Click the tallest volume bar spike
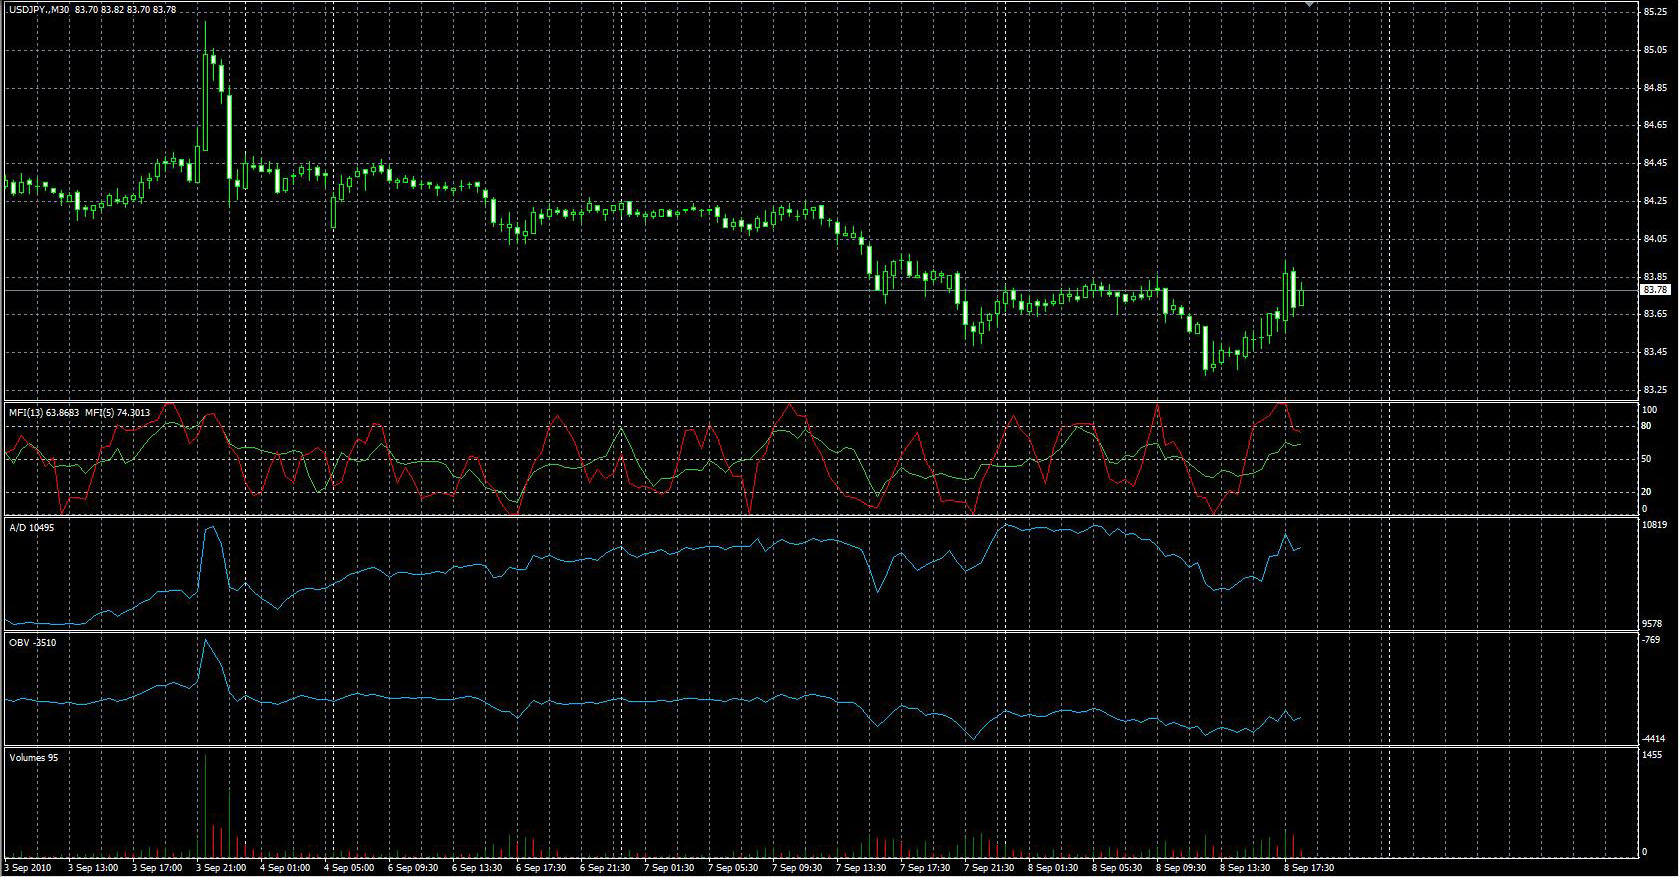 tap(204, 800)
